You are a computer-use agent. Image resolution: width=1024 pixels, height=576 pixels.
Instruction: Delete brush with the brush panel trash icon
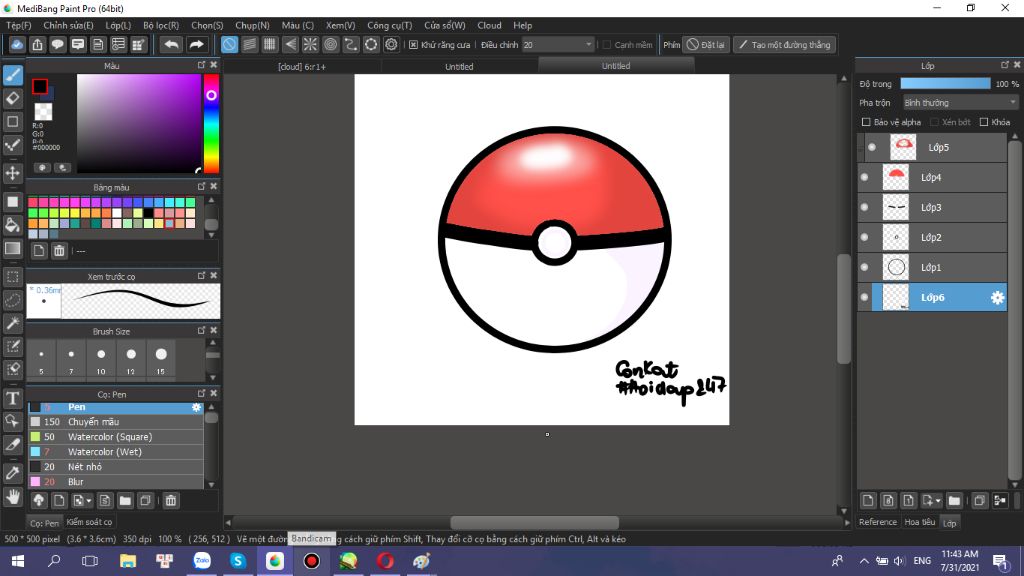click(x=170, y=501)
